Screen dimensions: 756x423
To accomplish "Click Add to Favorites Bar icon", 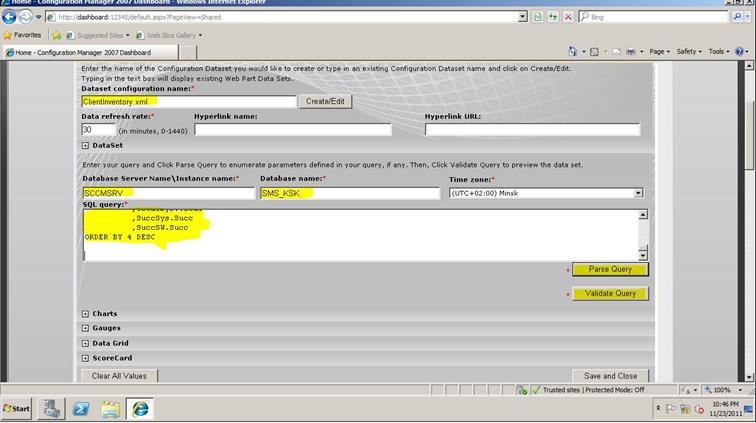I will tap(57, 35).
